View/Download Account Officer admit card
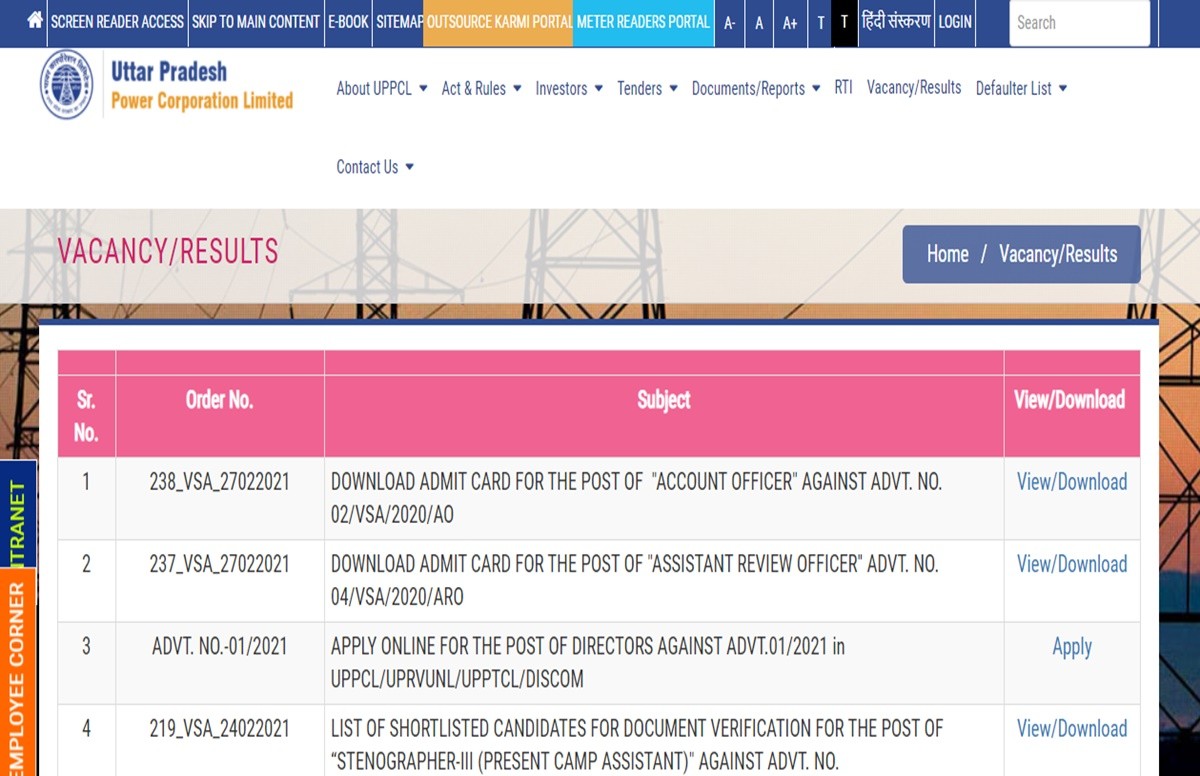1200x776 pixels. [1071, 482]
